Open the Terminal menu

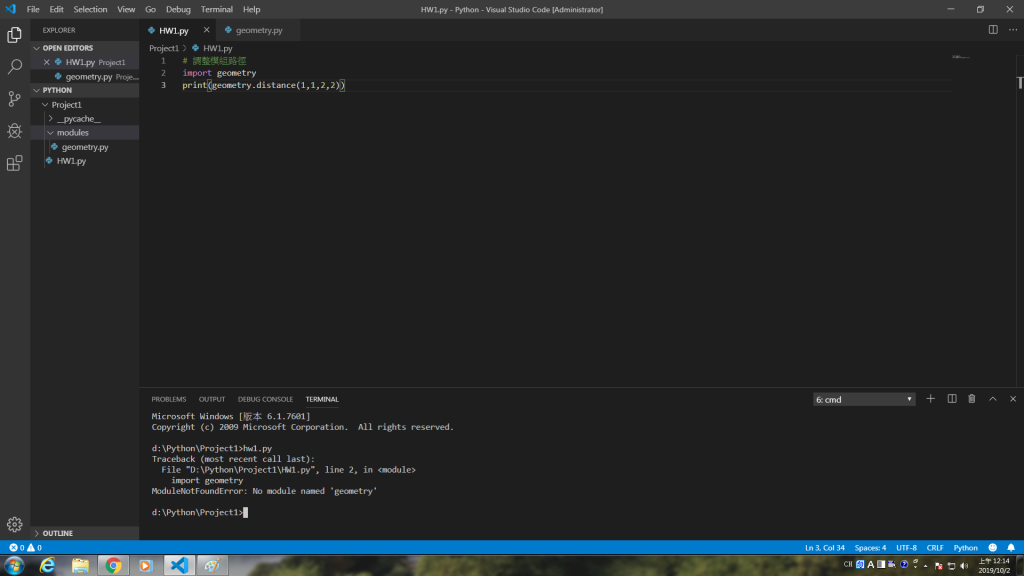tap(216, 9)
